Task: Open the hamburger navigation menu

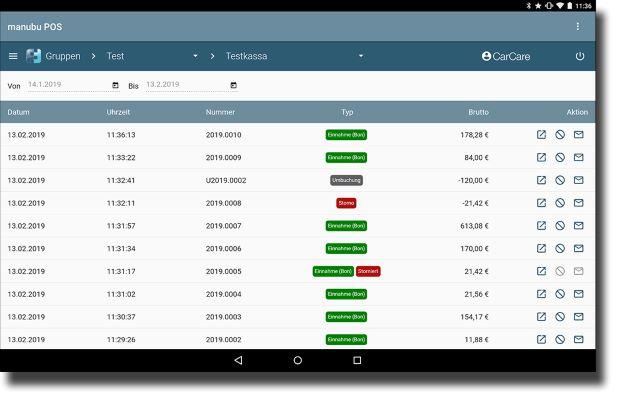Action: (13, 56)
